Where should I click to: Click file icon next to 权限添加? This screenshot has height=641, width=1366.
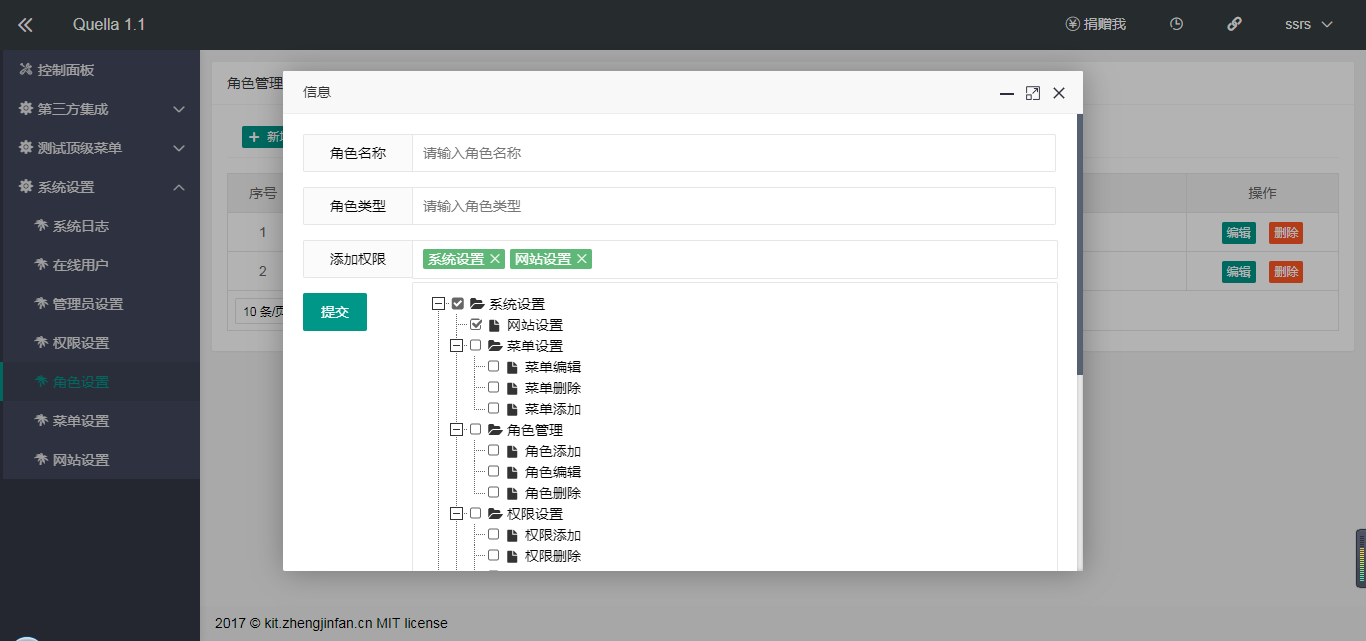[x=512, y=535]
